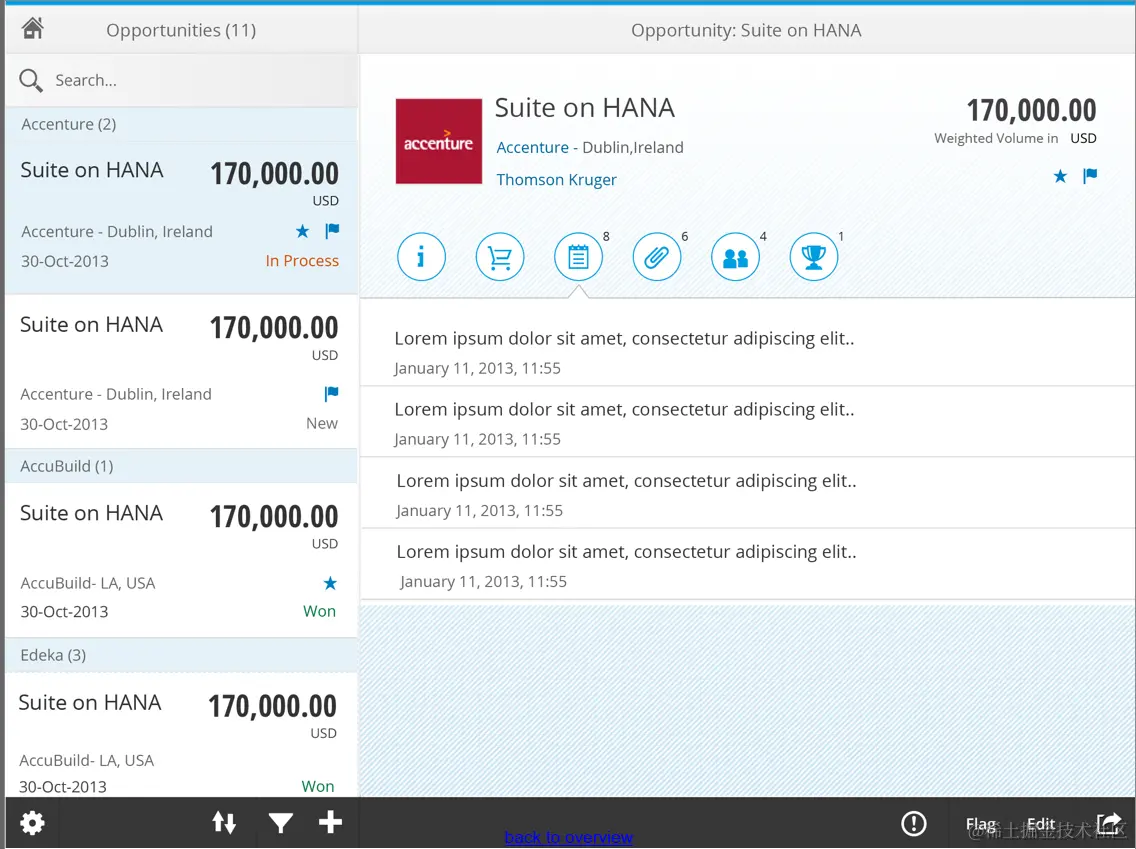Open the Accenture account link
The width and height of the screenshot is (1136, 849).
532,148
